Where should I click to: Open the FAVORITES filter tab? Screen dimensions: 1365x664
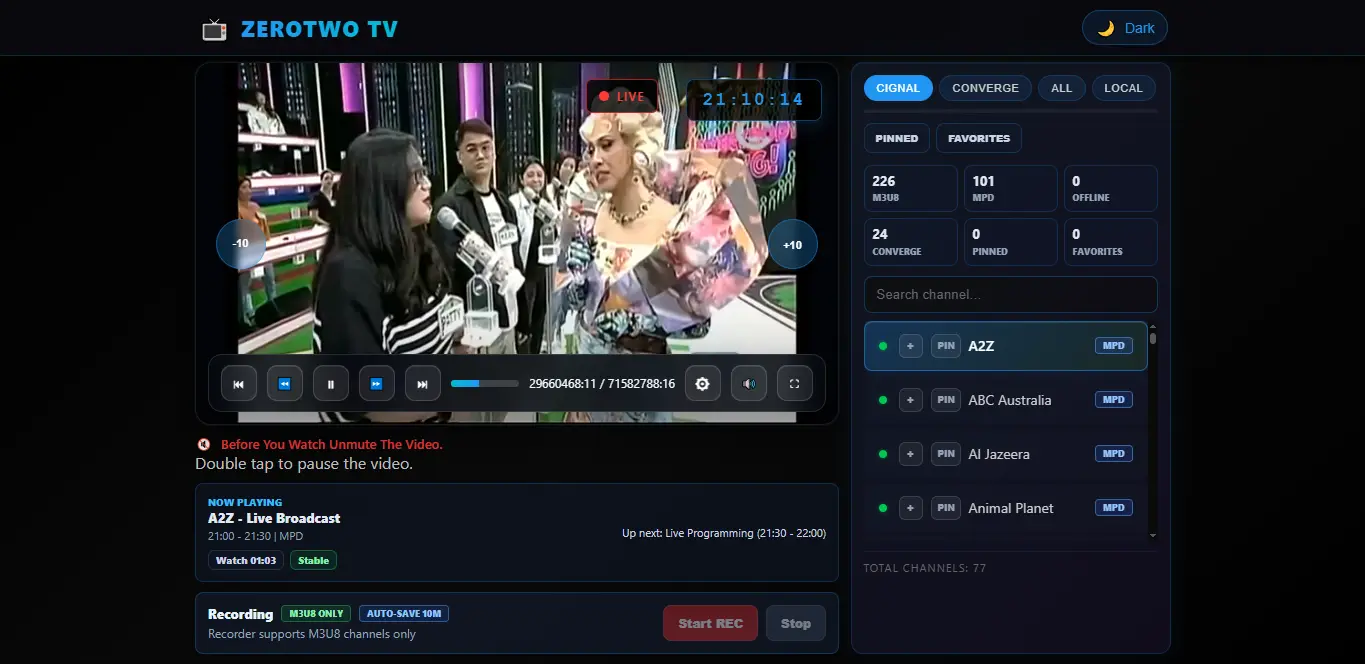(979, 138)
